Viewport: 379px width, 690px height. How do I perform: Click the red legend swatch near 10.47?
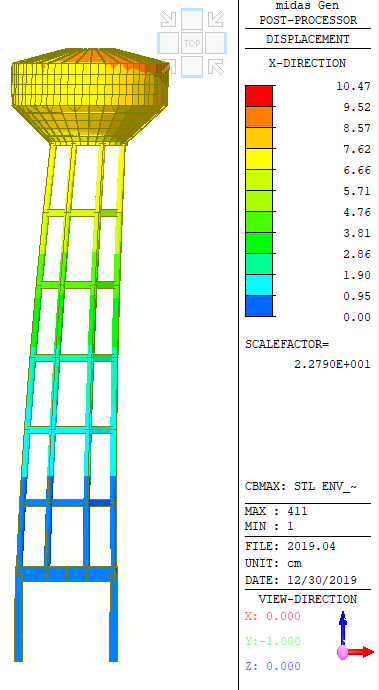[259, 96]
